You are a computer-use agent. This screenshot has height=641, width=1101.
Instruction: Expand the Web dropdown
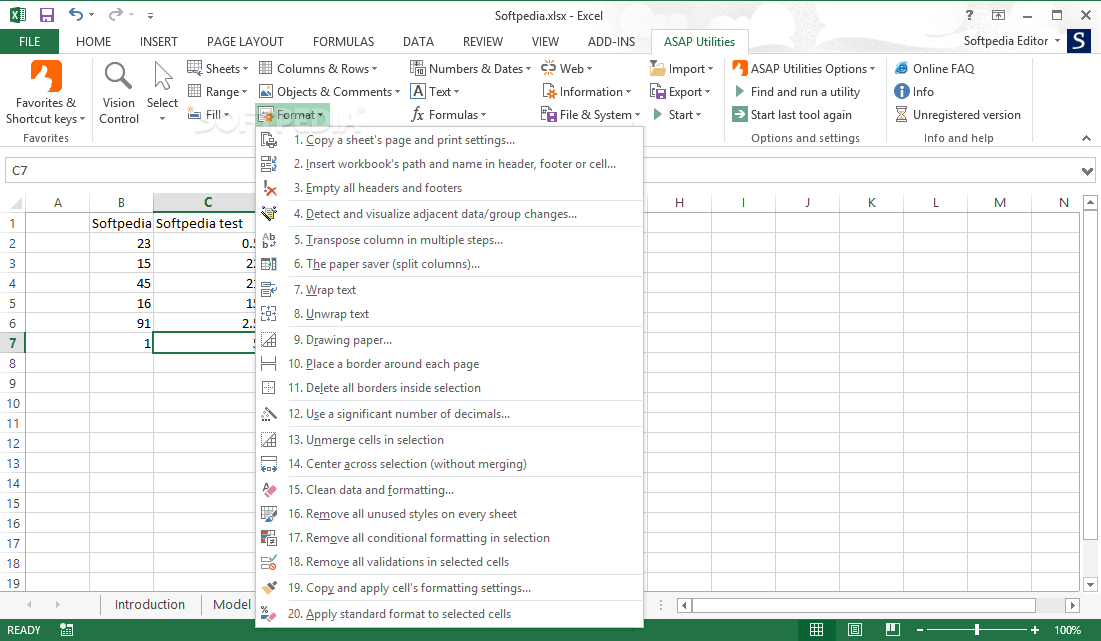tap(567, 68)
